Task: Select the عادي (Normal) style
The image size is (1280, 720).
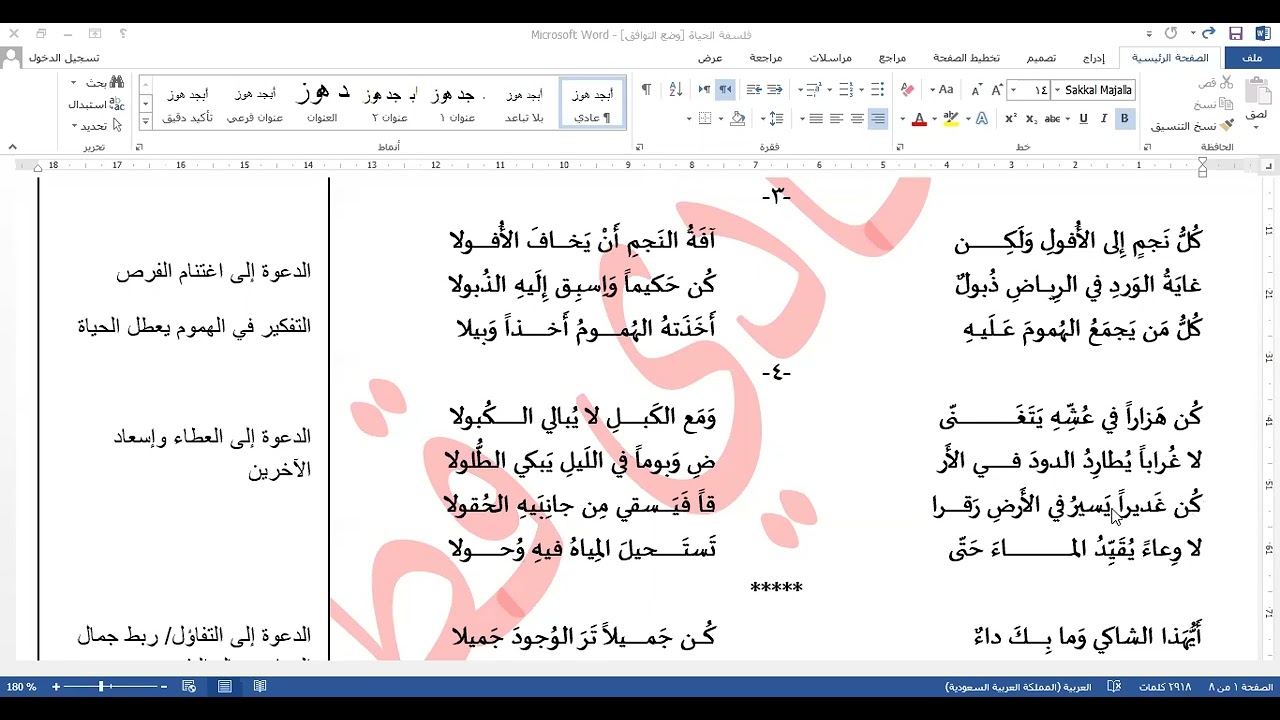Action: [x=592, y=103]
